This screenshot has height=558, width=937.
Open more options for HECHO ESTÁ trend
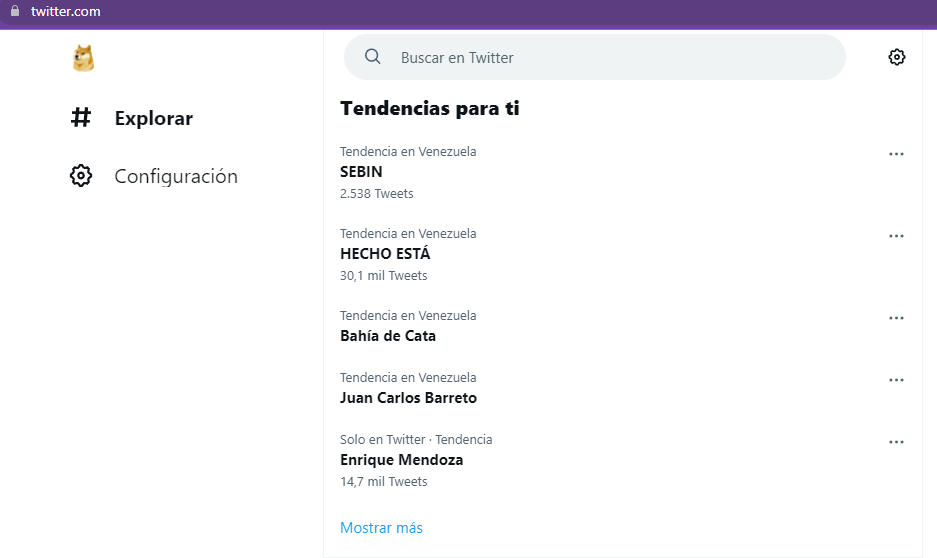point(896,236)
